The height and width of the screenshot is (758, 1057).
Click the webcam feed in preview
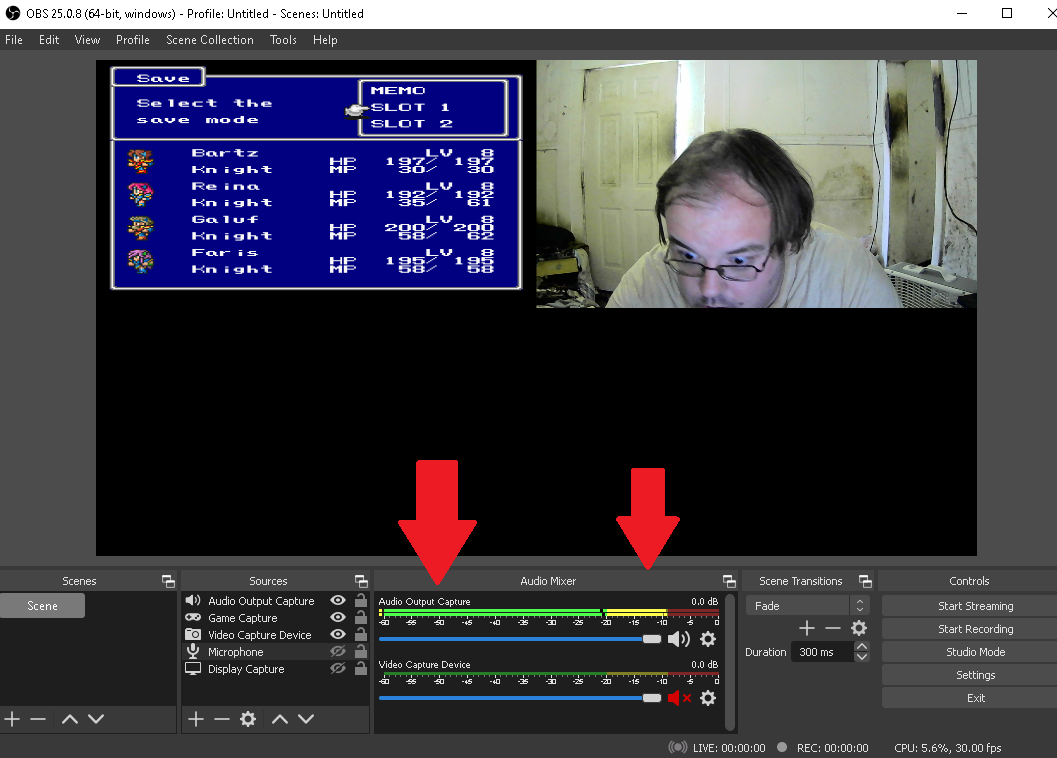click(756, 184)
